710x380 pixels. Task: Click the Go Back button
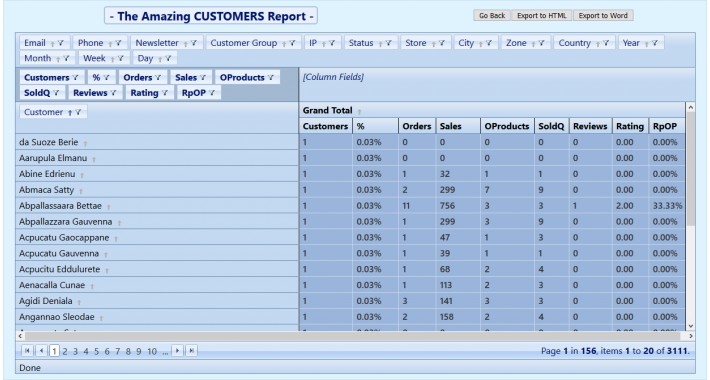point(492,15)
